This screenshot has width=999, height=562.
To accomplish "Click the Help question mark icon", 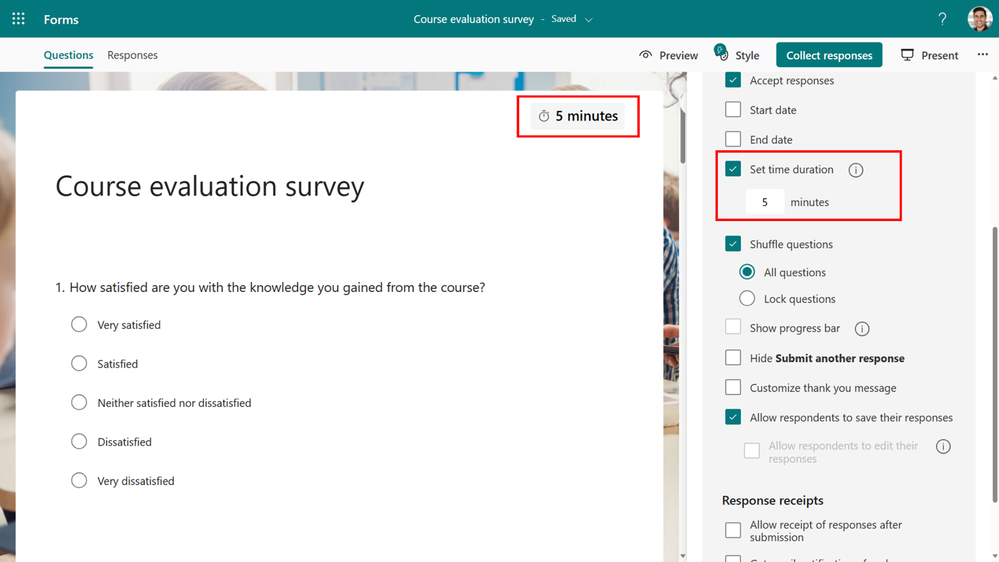I will 942,19.
